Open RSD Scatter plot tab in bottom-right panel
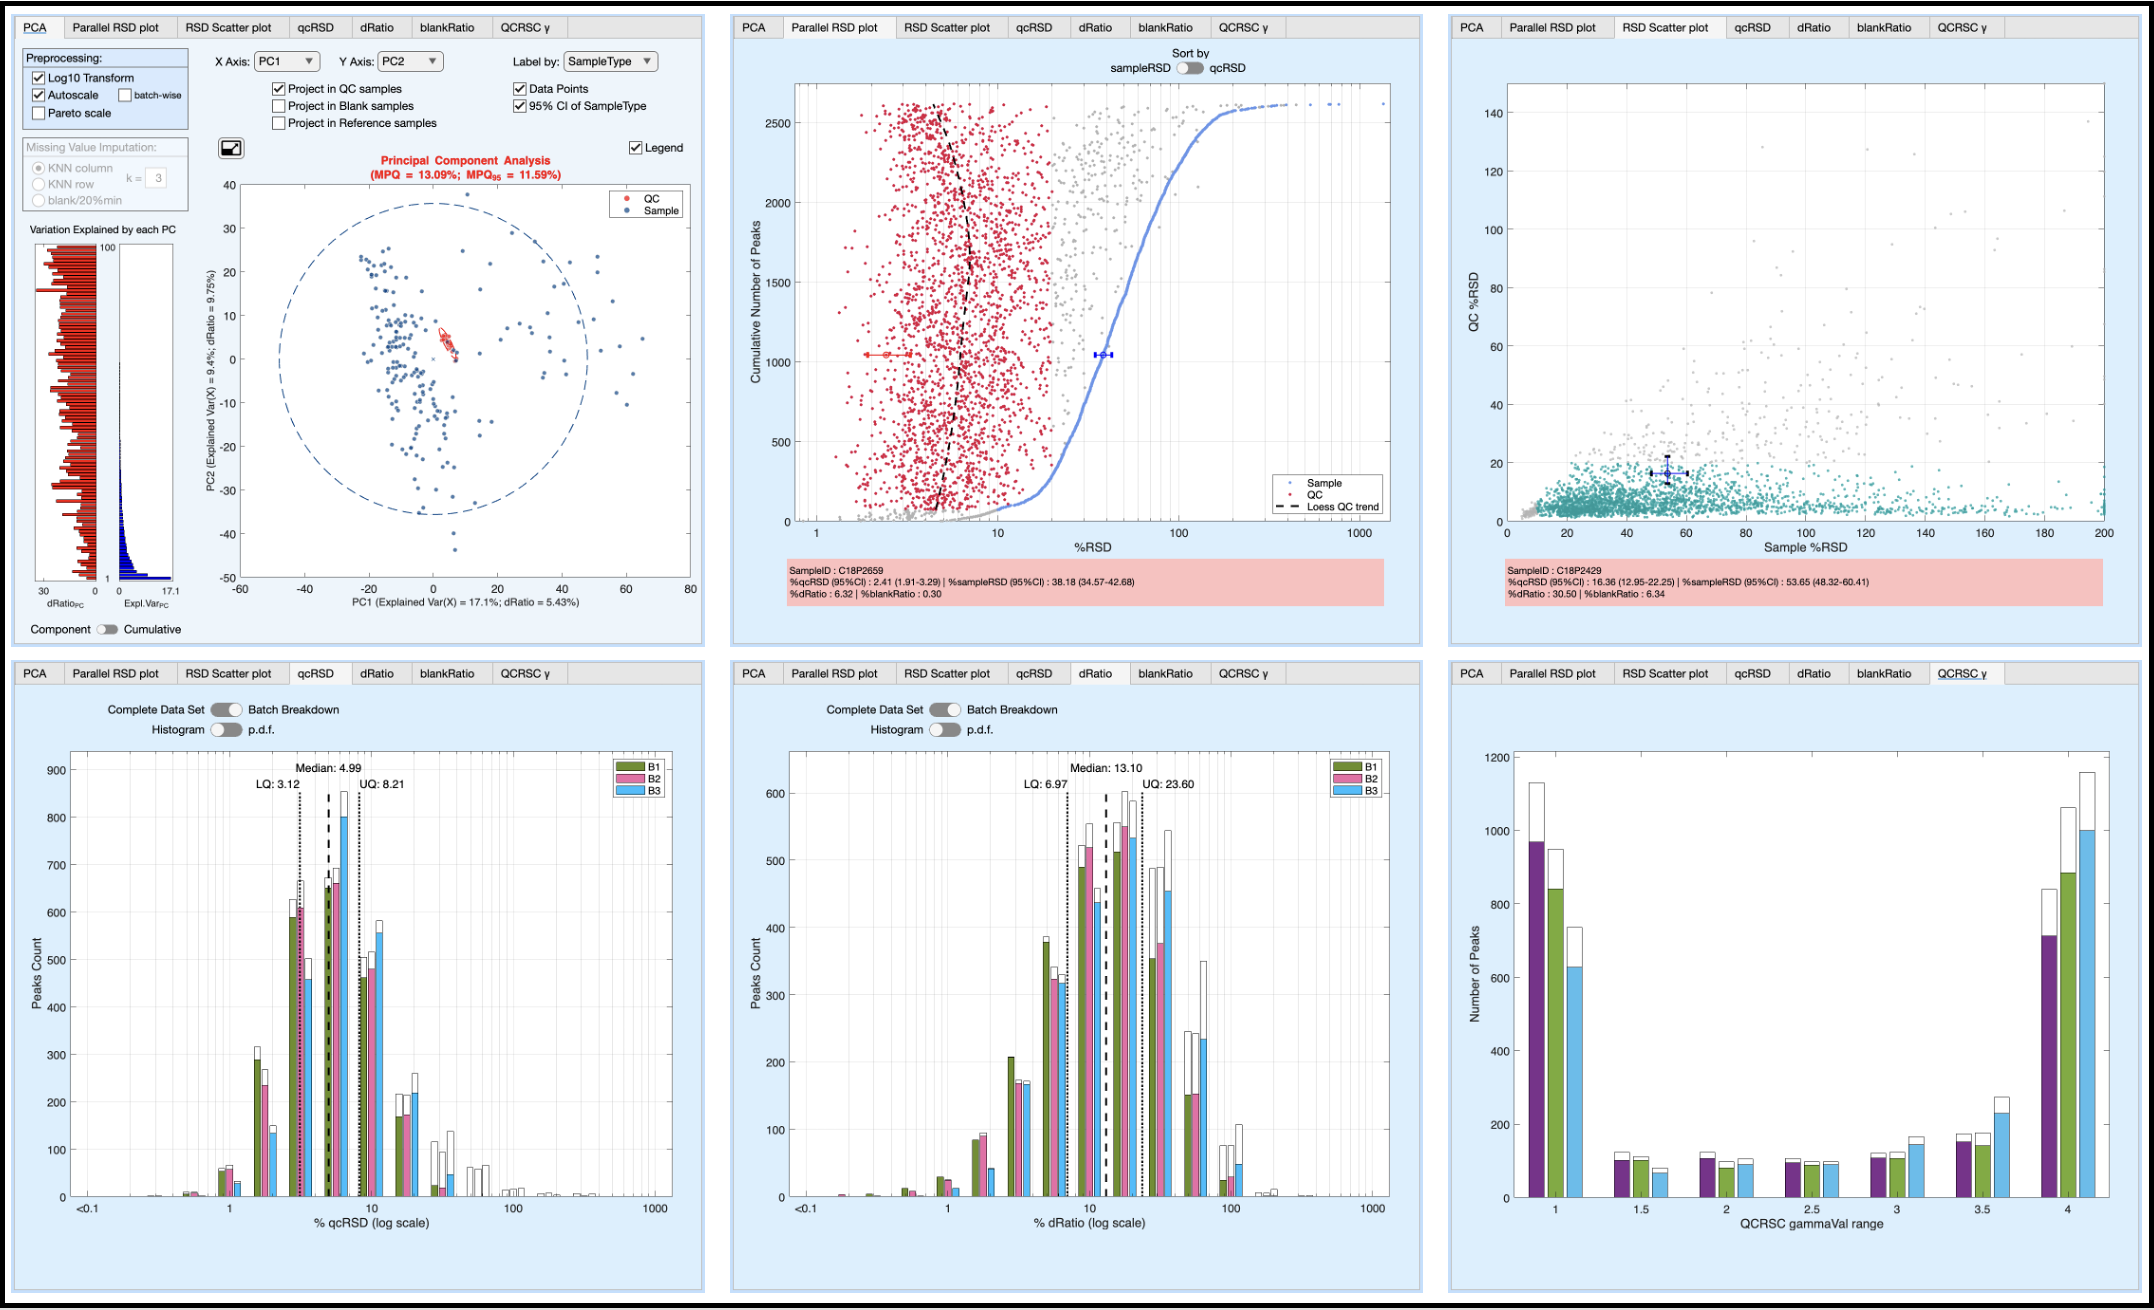The height and width of the screenshot is (1310, 2154). 1666,674
